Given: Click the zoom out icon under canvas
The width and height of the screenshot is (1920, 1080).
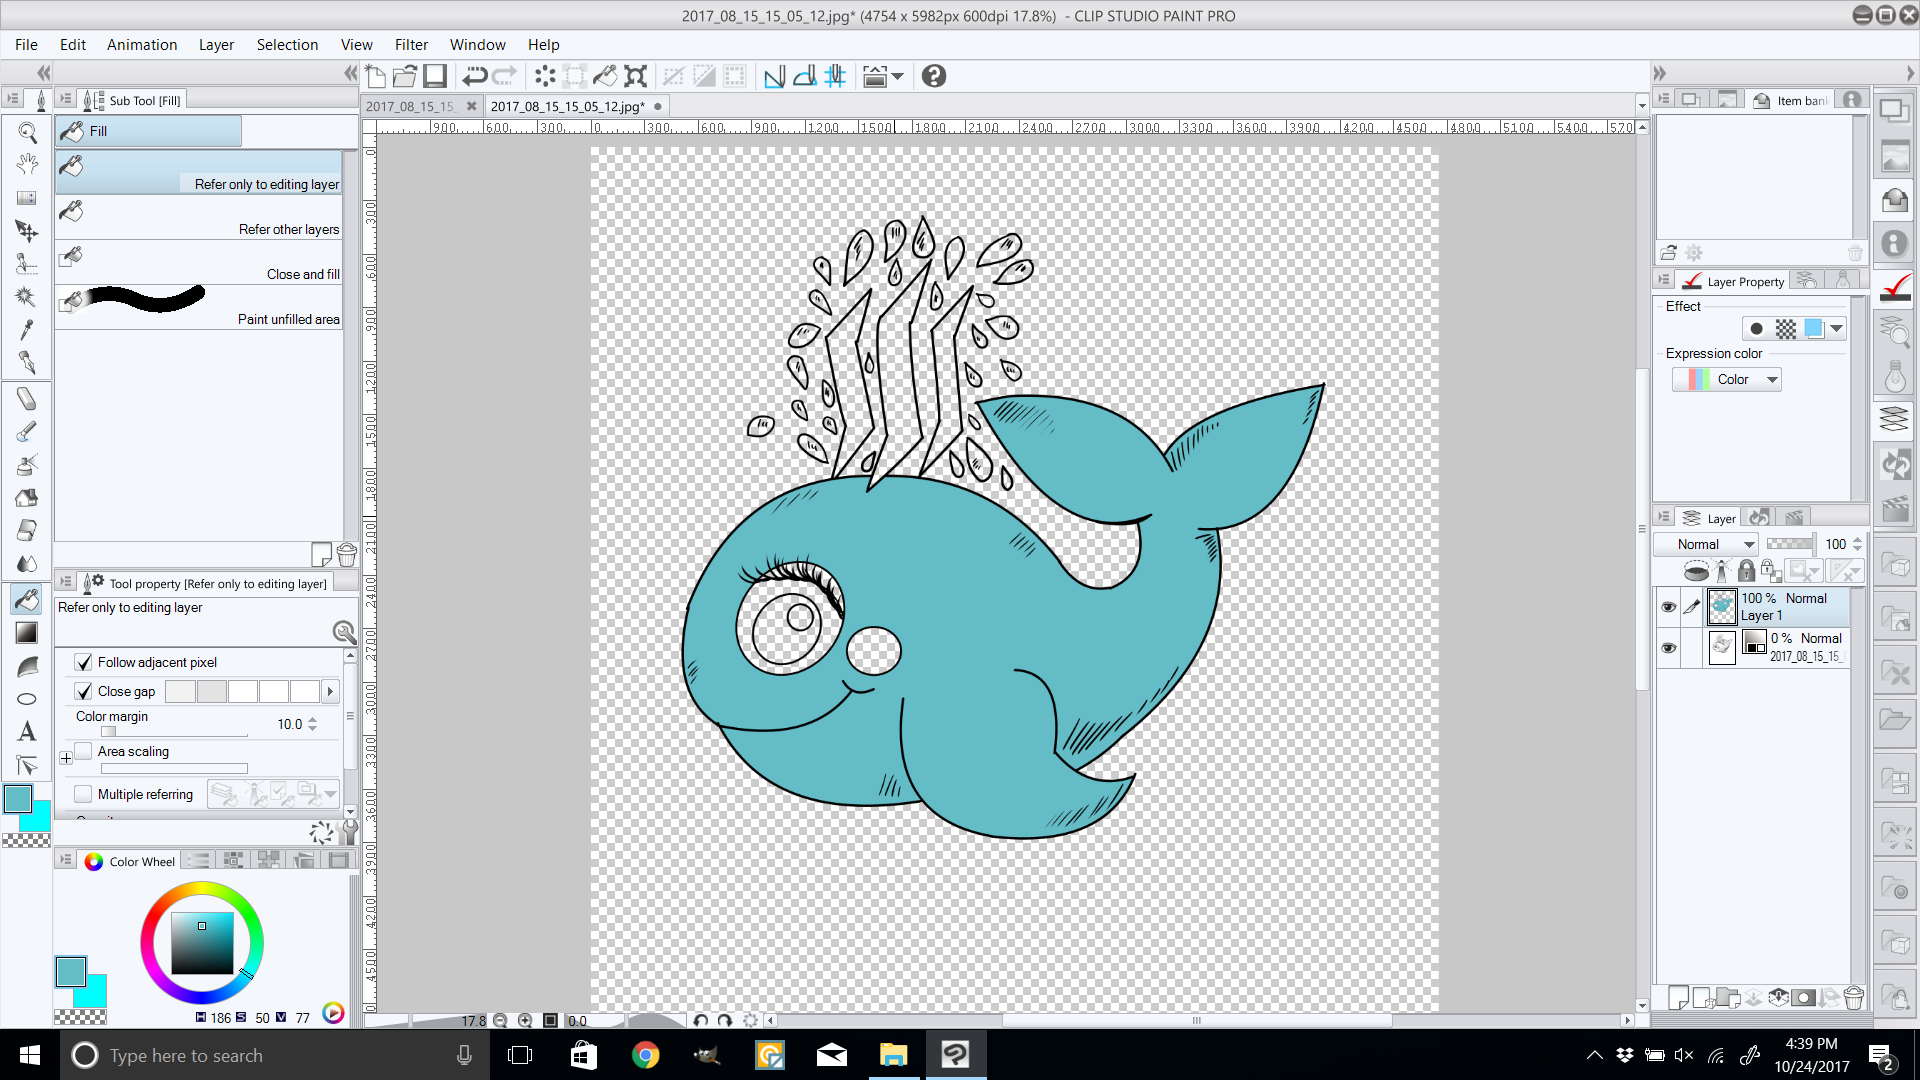Looking at the screenshot, I should coord(500,1020).
